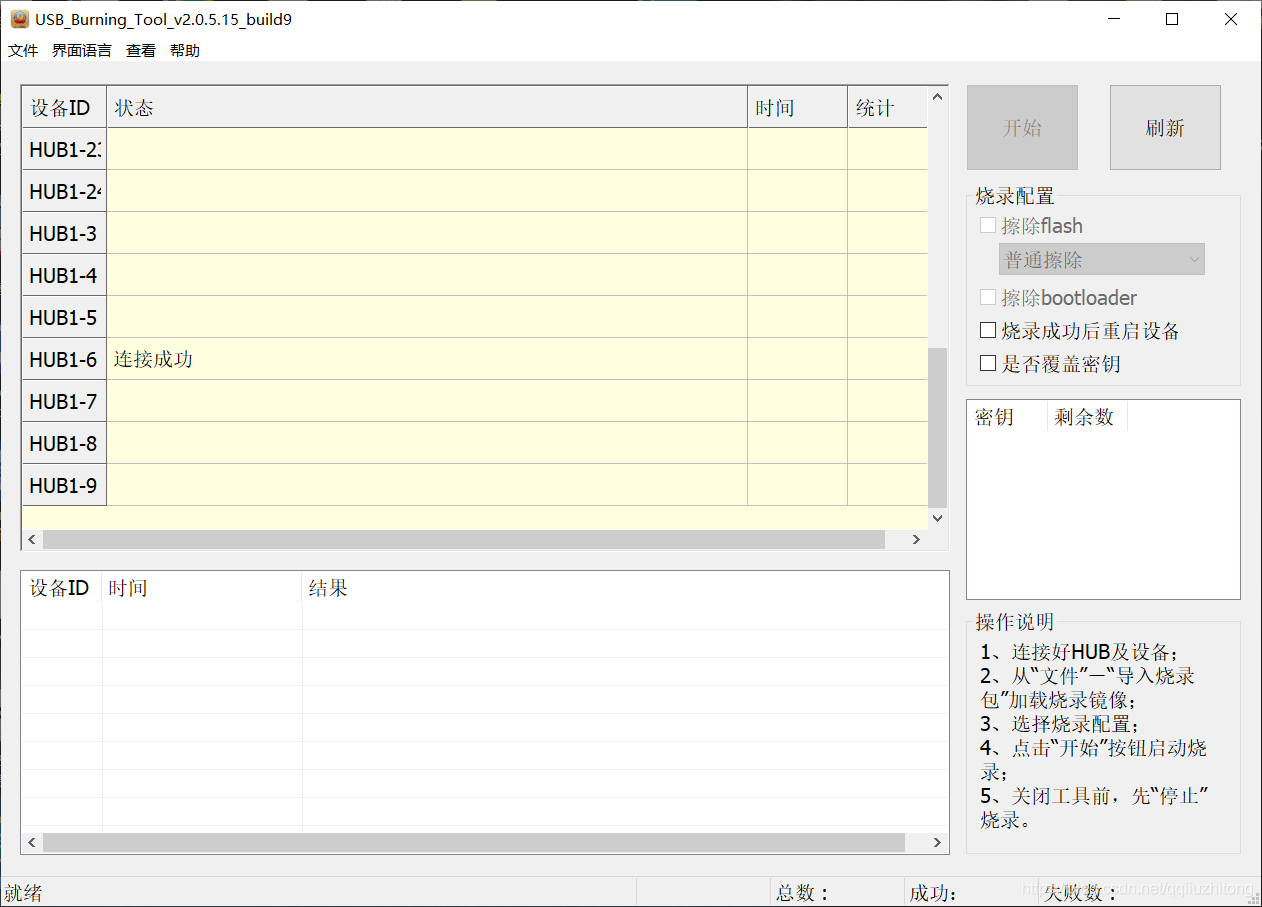Screen dimensions: 1262x907
Task: Check 烧录成功后重启设备 option
Action: coord(988,330)
